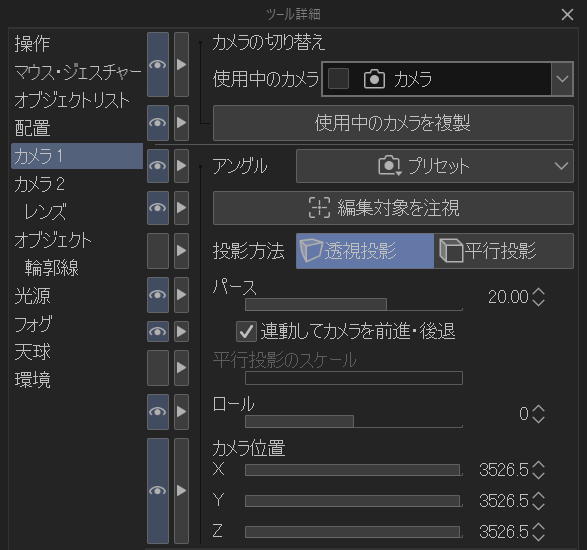Toggle eye visibility for ロール row
Viewport: 587px width, 550px height.
click(x=158, y=412)
